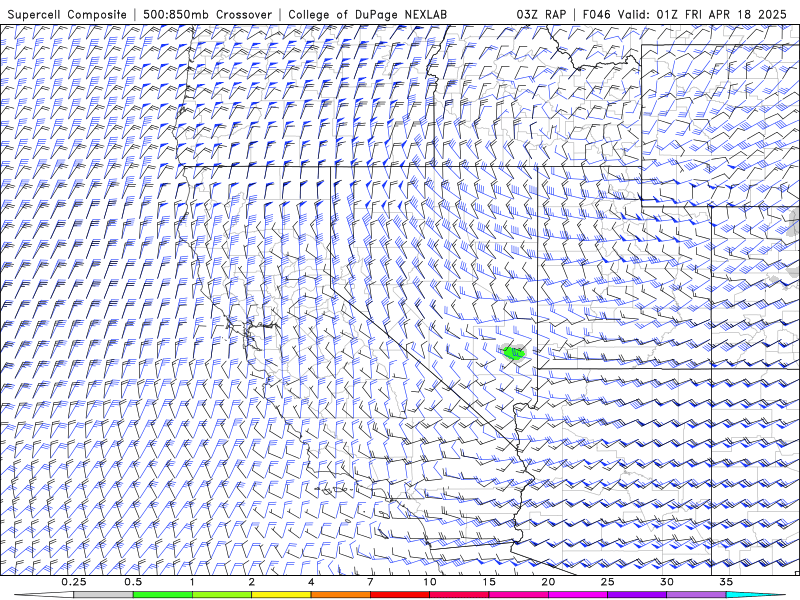Click the "4" color scale label
Viewport: 800px width, 600px height.
coord(311,582)
